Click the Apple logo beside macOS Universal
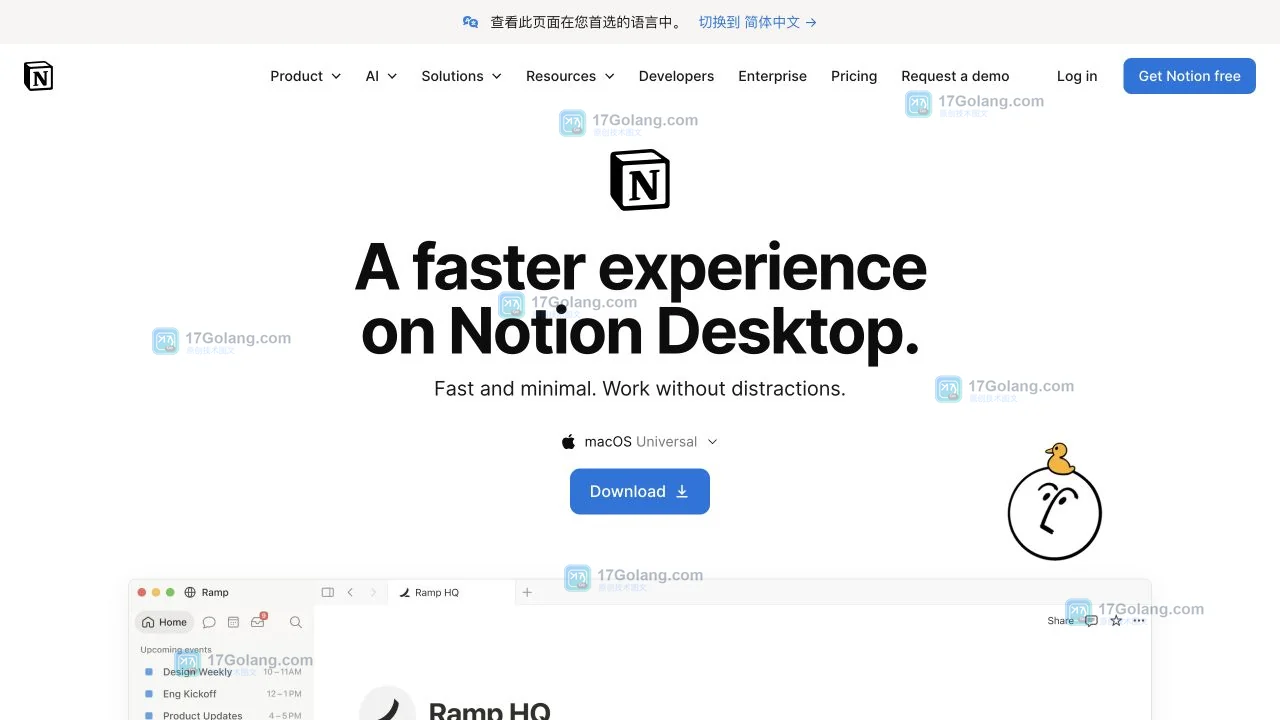 tap(568, 442)
